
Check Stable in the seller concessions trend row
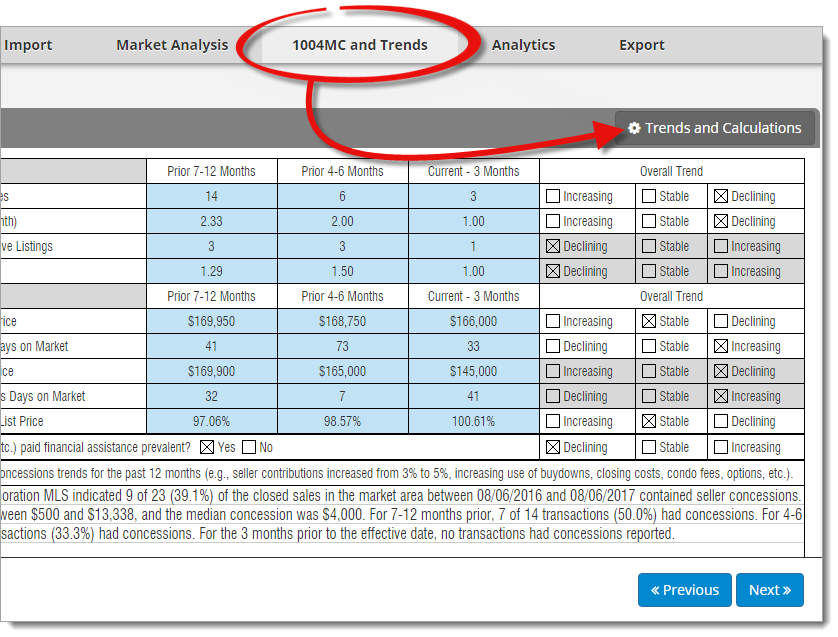[x=649, y=447]
